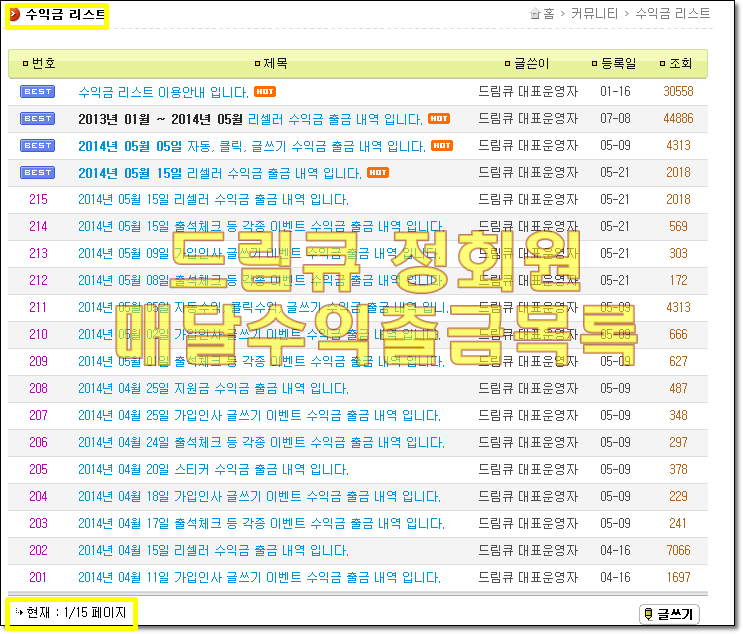Click row number 215
Viewport: 743px width, 634px height.
(x=38, y=199)
